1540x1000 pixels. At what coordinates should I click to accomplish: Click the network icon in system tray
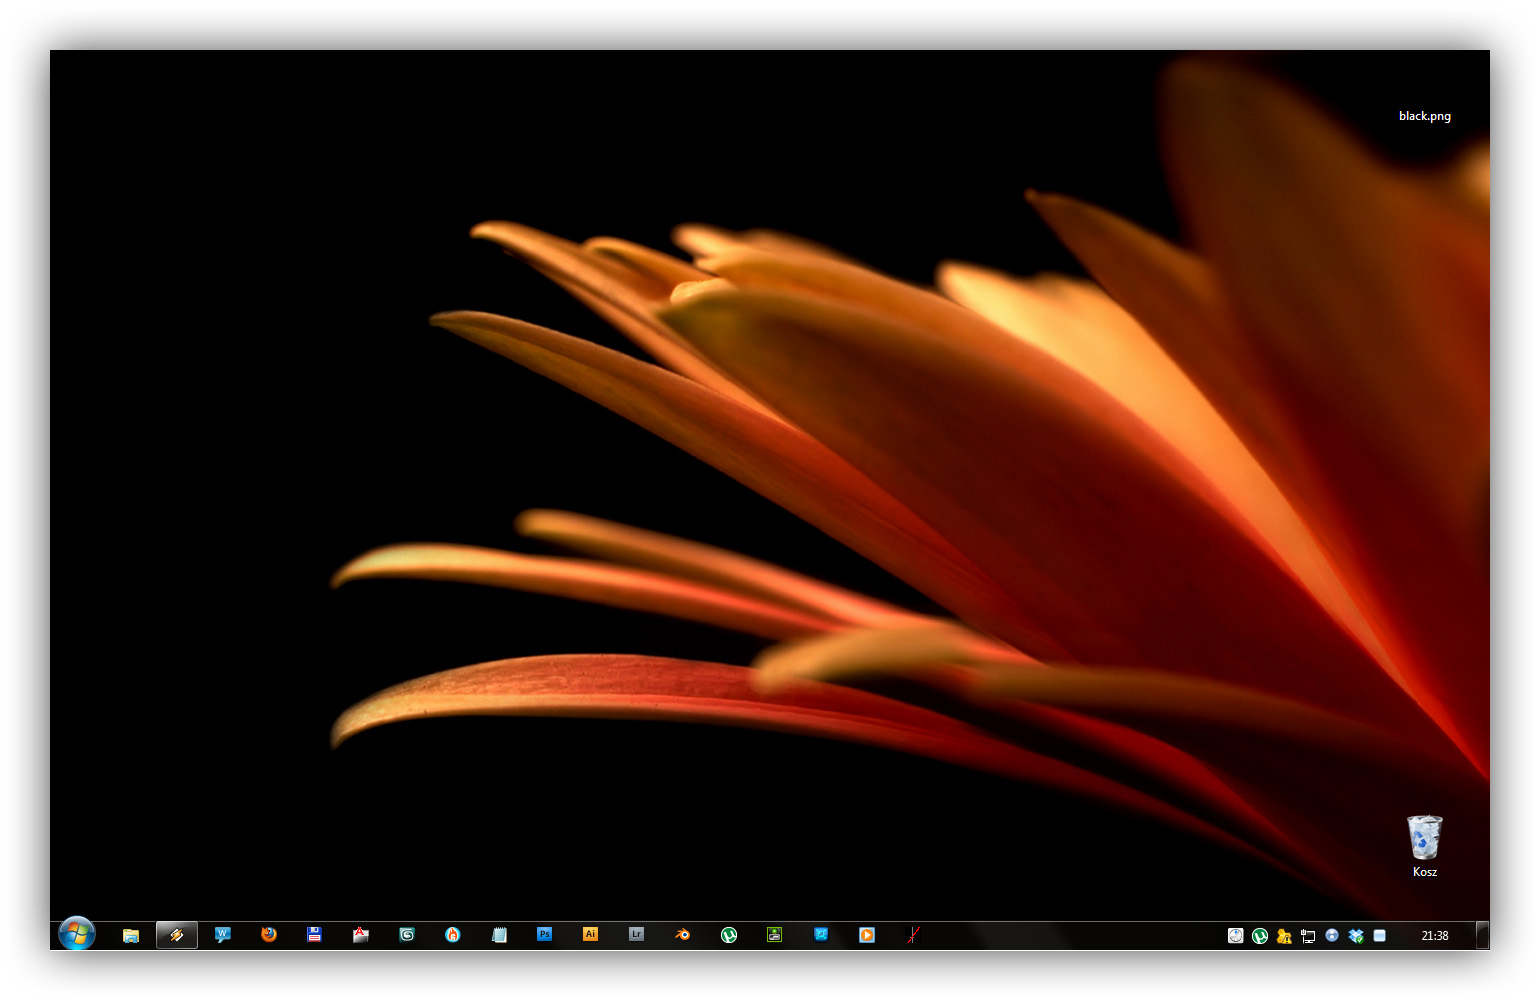click(x=1308, y=936)
